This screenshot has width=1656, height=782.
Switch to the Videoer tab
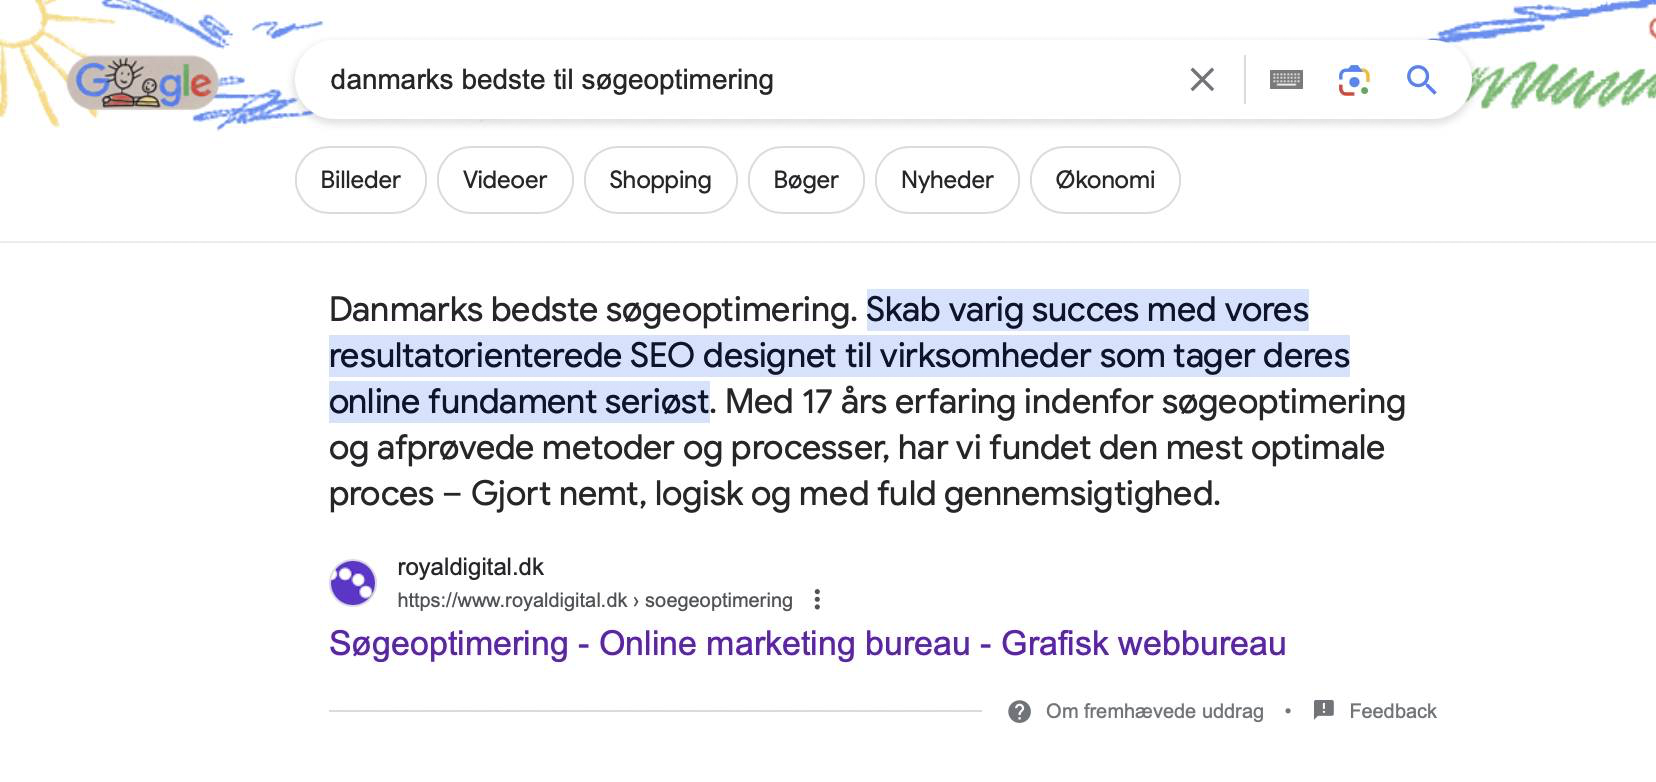point(505,180)
